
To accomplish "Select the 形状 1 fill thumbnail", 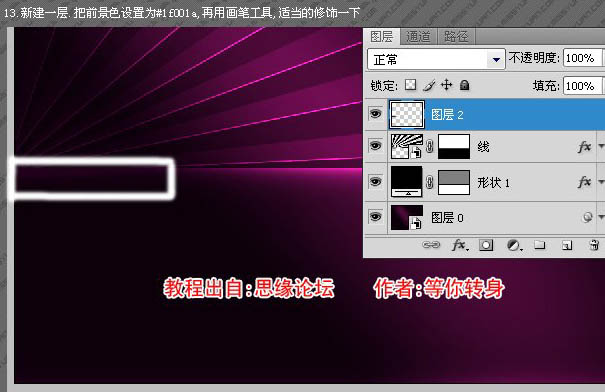I will coord(407,182).
